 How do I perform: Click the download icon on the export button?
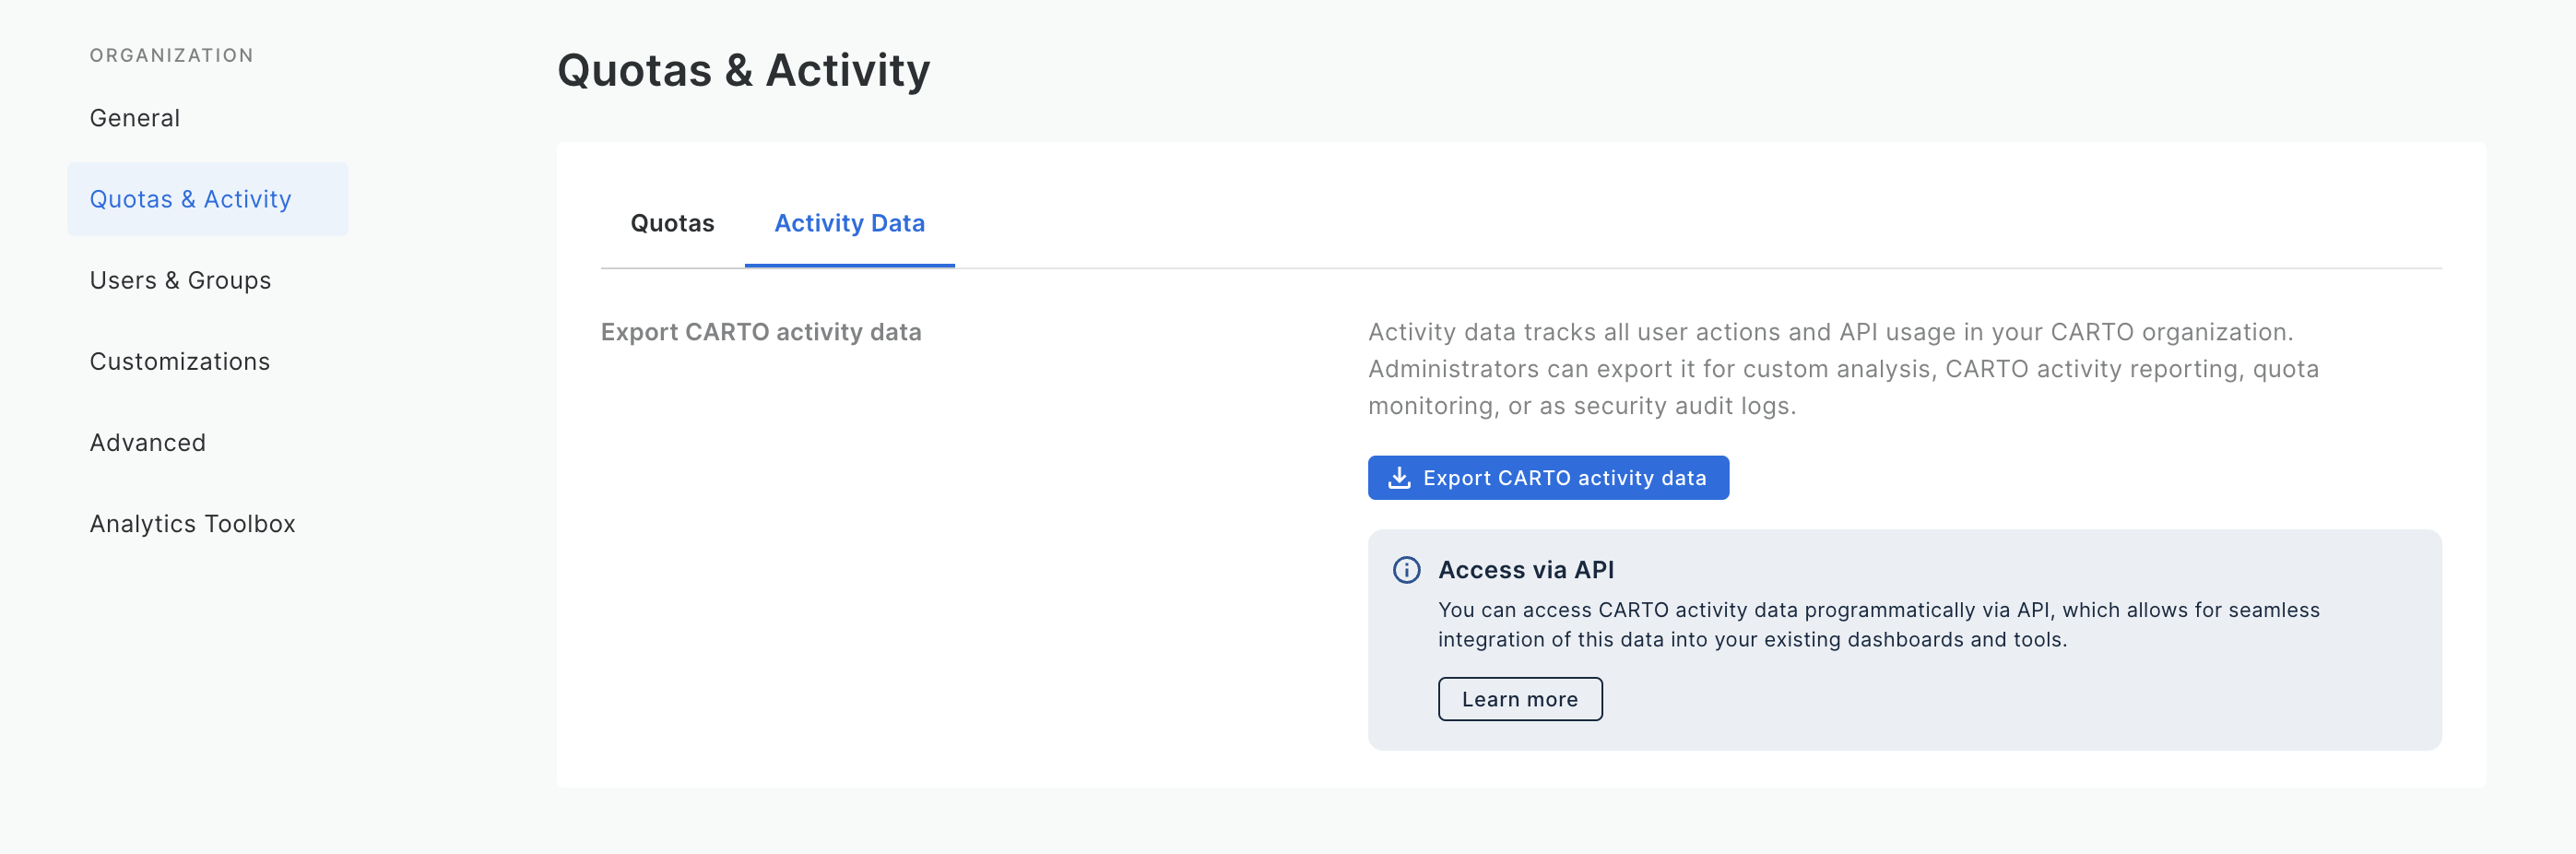pyautogui.click(x=1399, y=478)
